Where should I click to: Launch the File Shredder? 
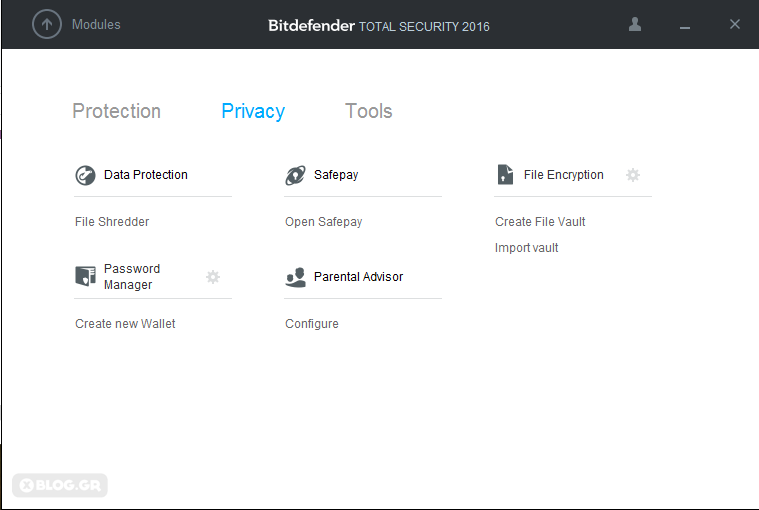112,222
